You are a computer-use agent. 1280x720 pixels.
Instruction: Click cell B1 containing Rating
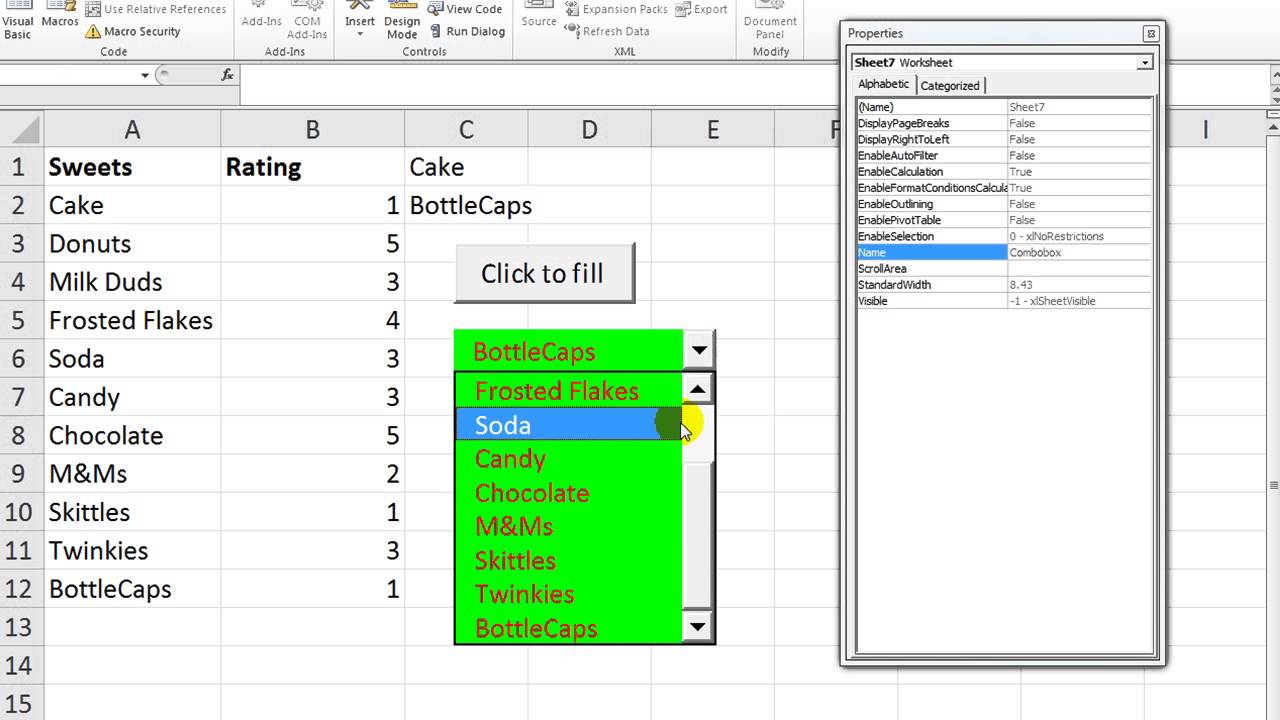pyautogui.click(x=312, y=166)
